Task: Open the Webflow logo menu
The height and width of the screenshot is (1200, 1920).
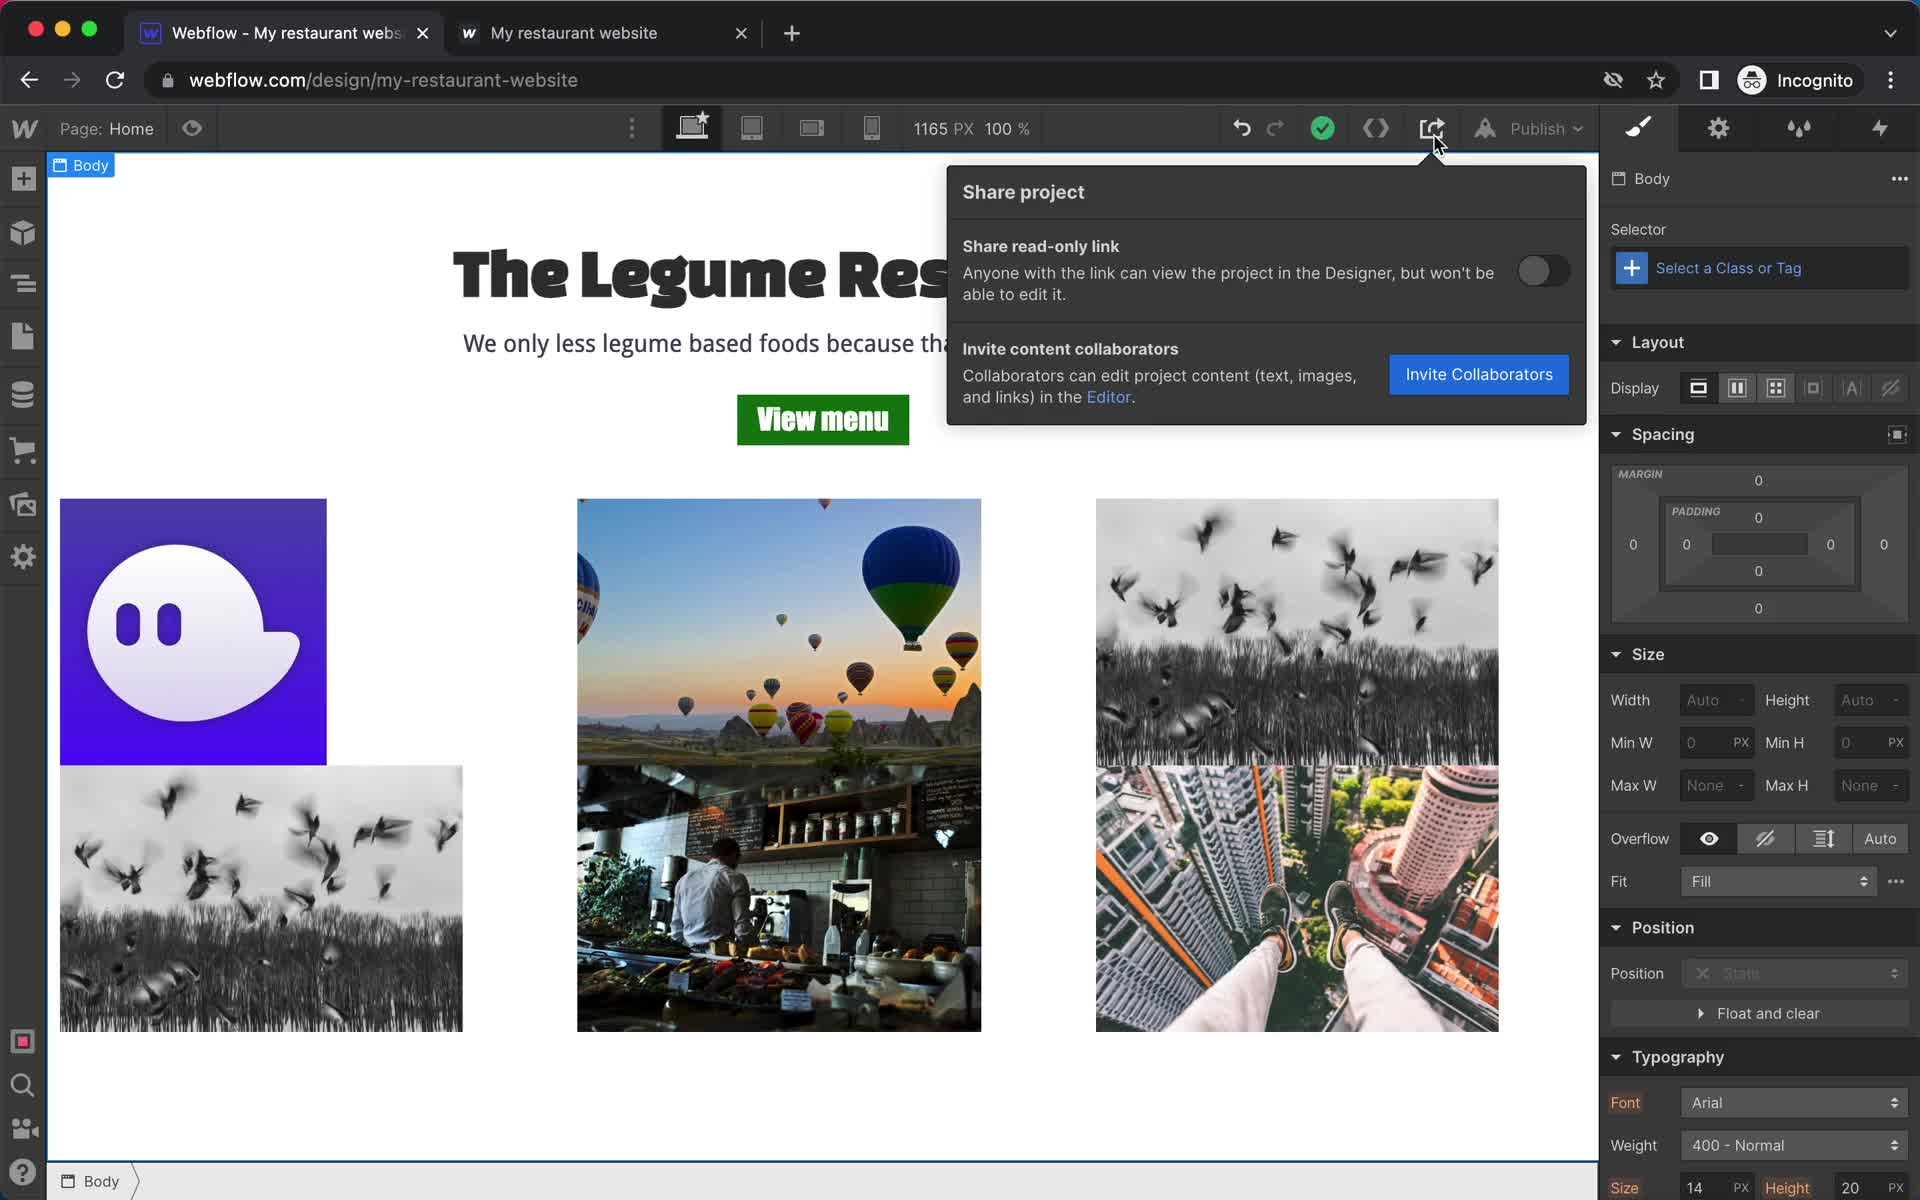Action: 24,129
